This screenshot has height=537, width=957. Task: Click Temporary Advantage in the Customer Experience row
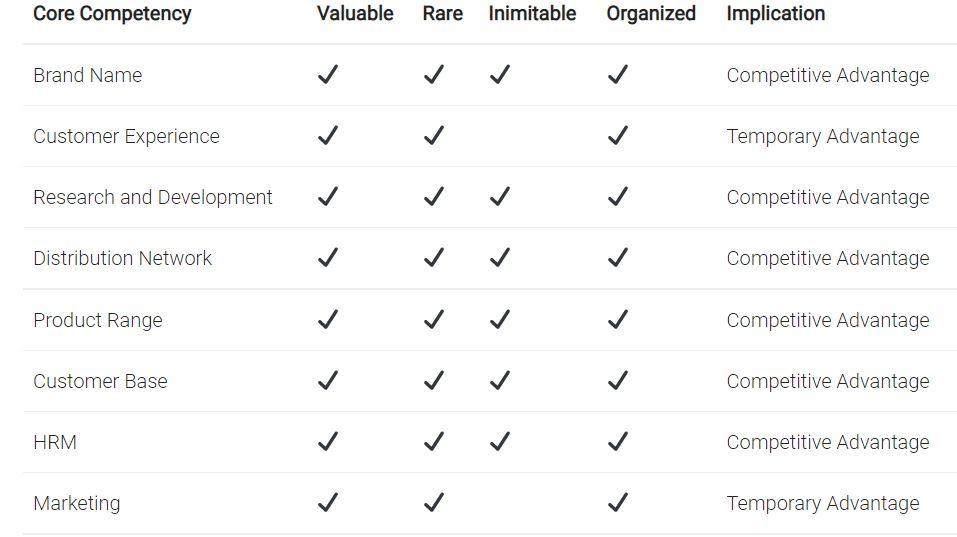(x=822, y=136)
